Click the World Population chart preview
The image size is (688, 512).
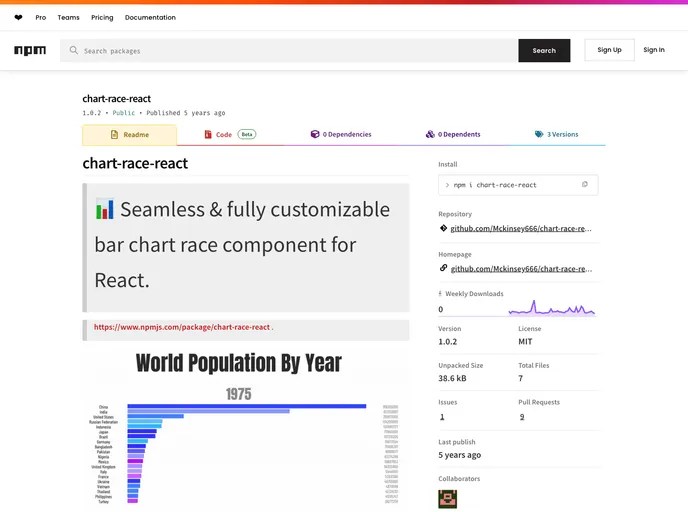pyautogui.click(x=245, y=428)
